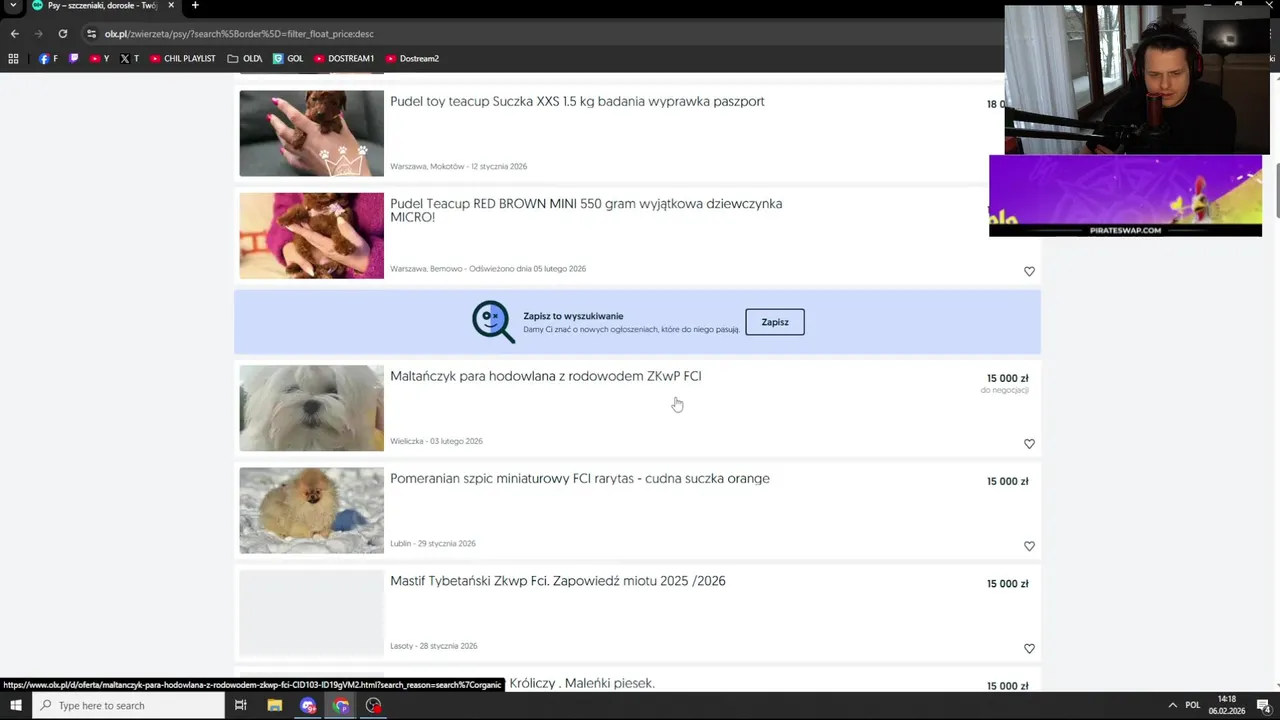Open Pudel toy teacup Suczka XXS listing
1280x720 pixels.
(577, 101)
